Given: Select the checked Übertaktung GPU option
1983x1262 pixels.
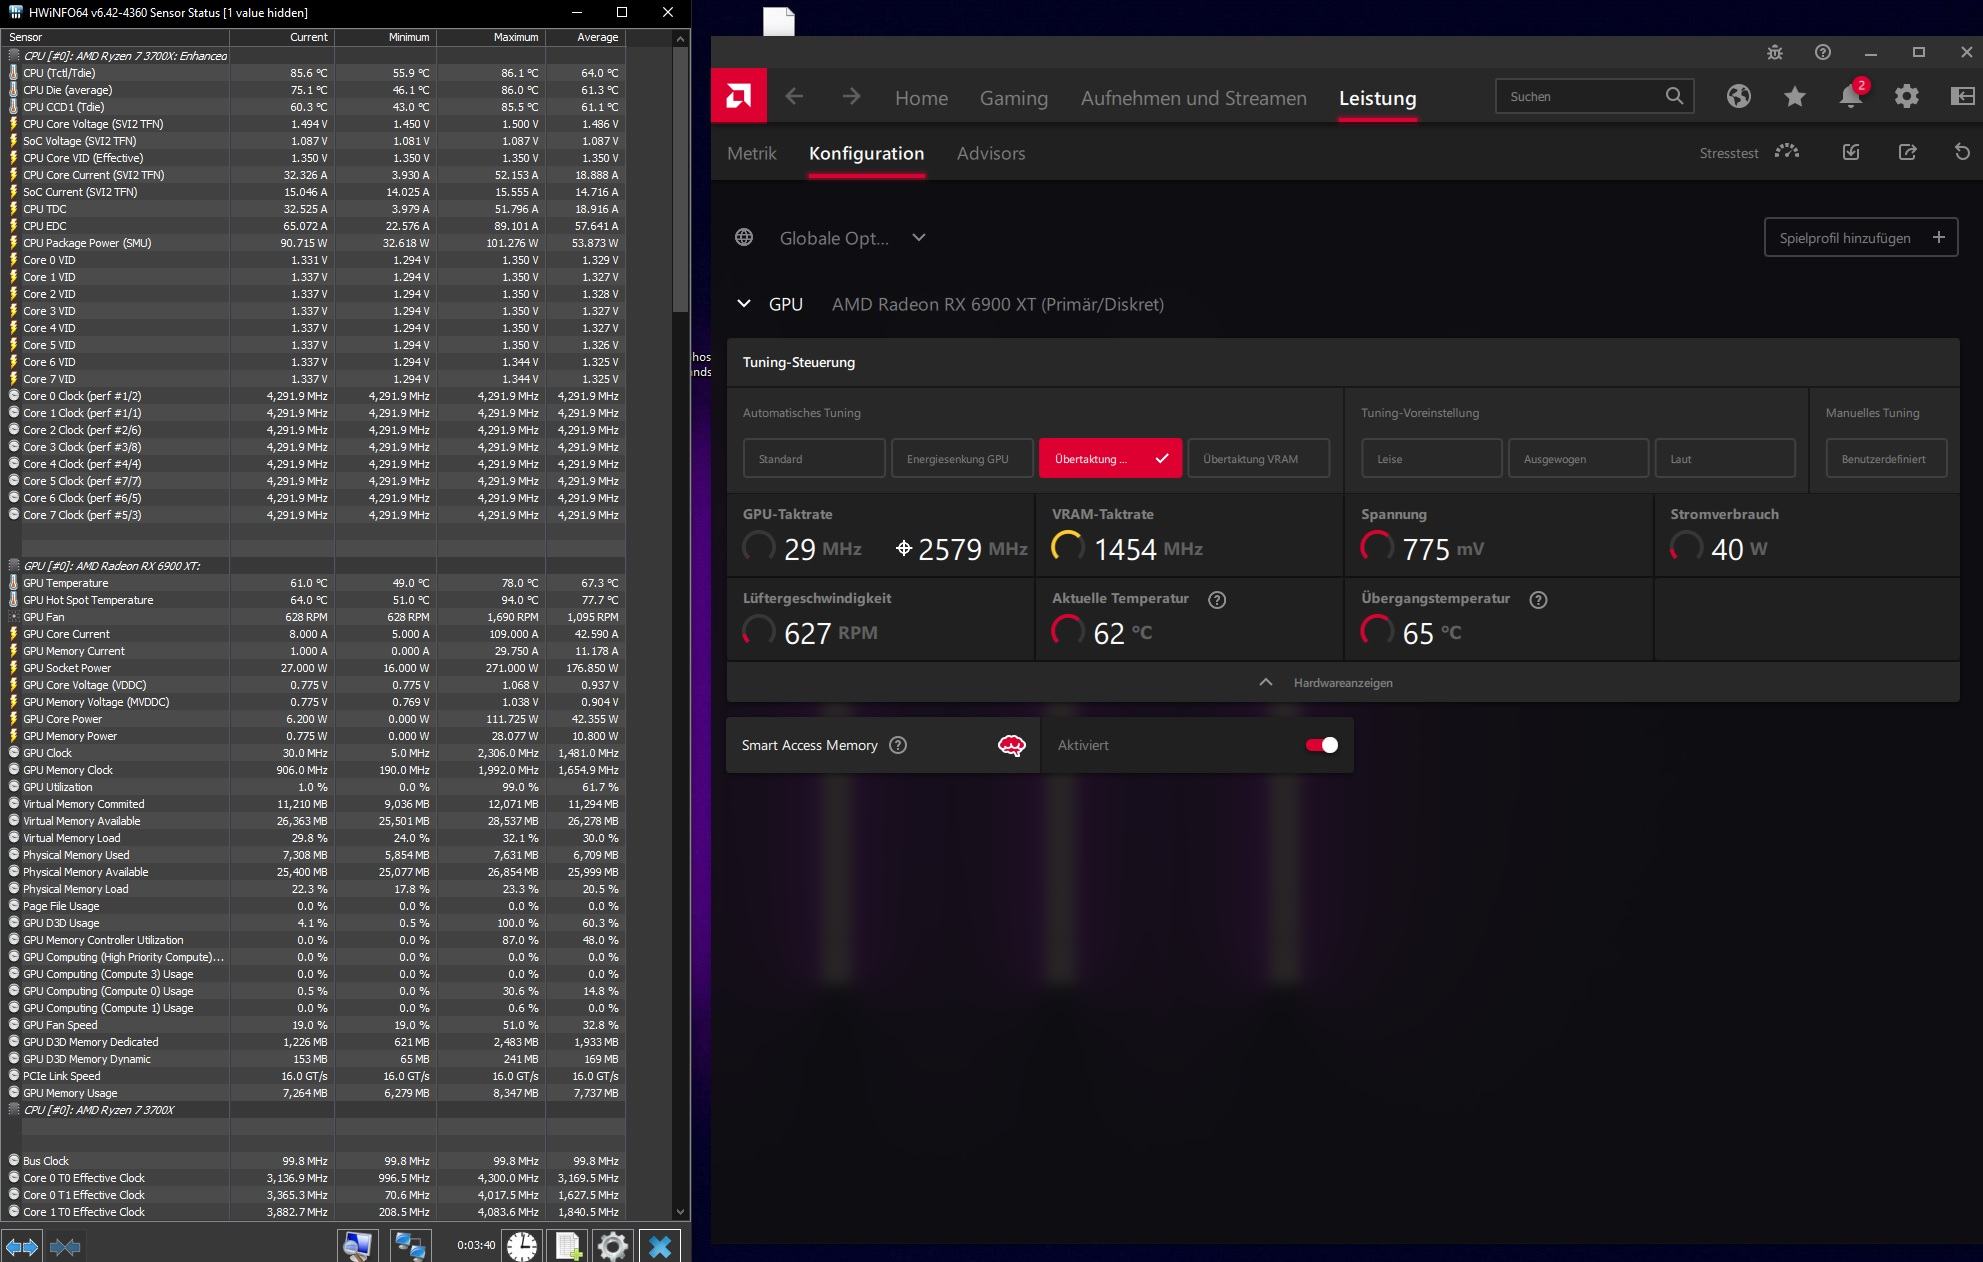Looking at the screenshot, I should click(1110, 459).
